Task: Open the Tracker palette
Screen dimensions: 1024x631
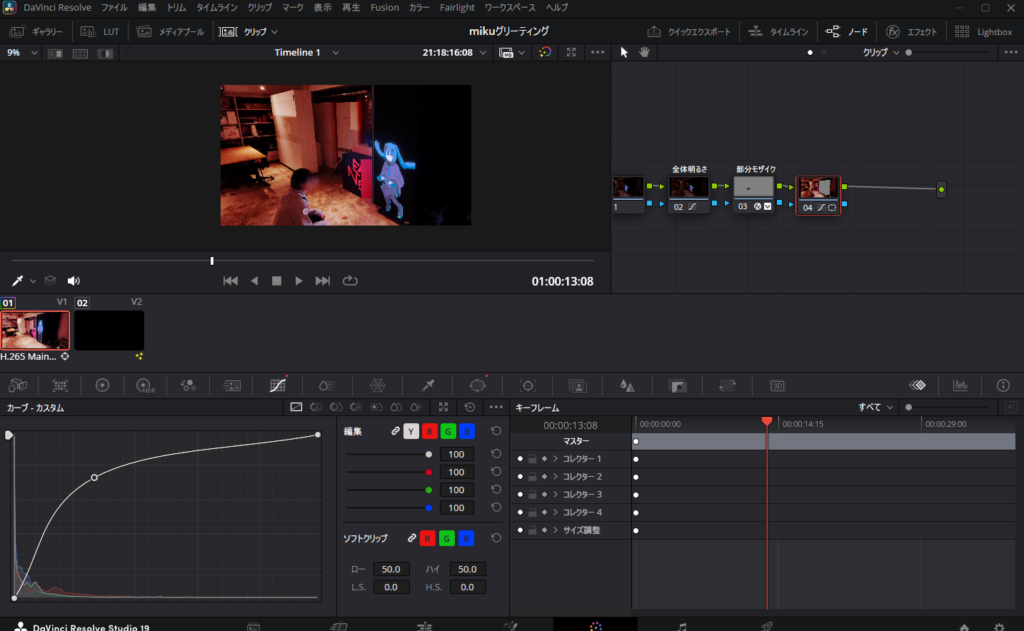Action: tap(528, 385)
